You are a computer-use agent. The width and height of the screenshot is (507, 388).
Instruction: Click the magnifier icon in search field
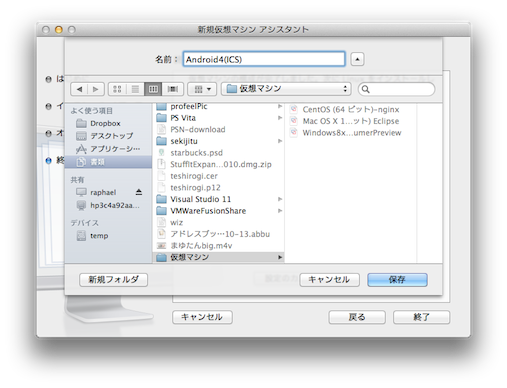(366, 89)
